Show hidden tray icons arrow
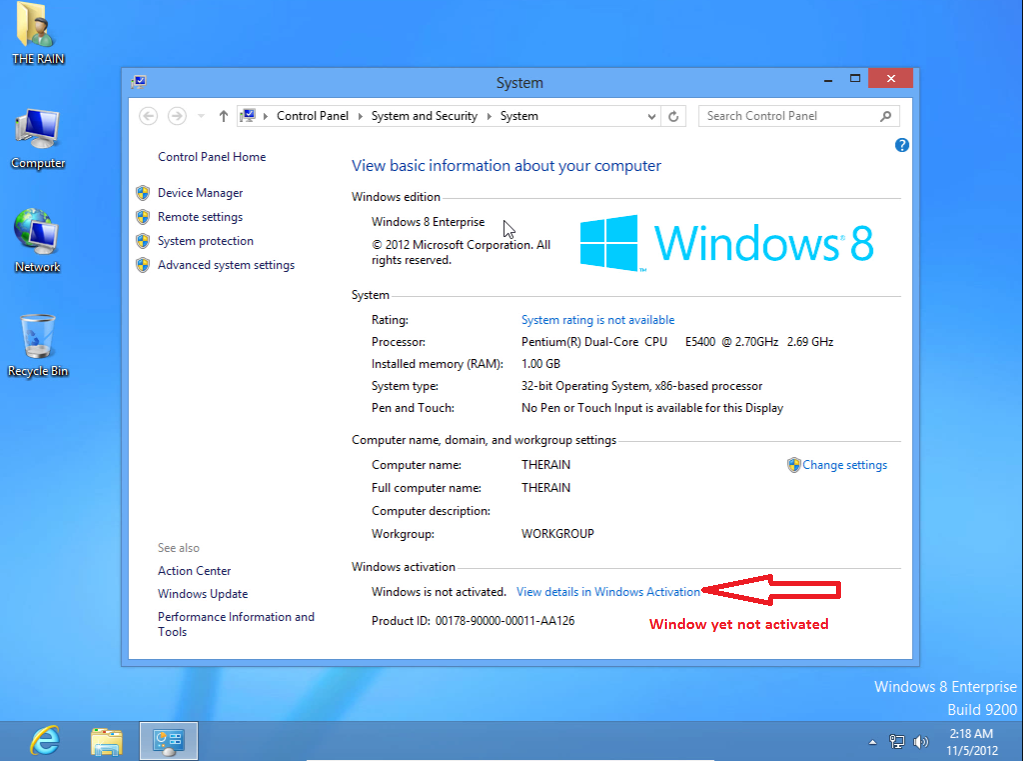Screen dimensions: 1023x761 click(x=872, y=742)
